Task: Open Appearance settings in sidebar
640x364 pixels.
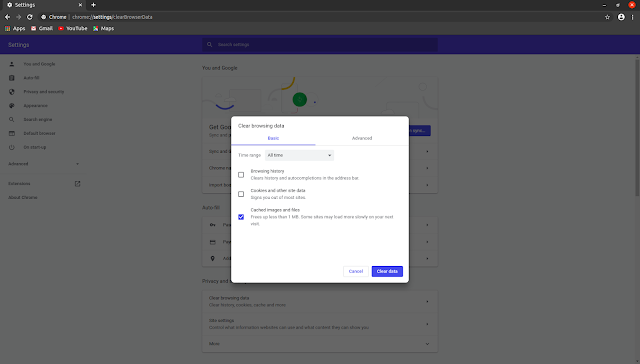Action: tap(36, 106)
